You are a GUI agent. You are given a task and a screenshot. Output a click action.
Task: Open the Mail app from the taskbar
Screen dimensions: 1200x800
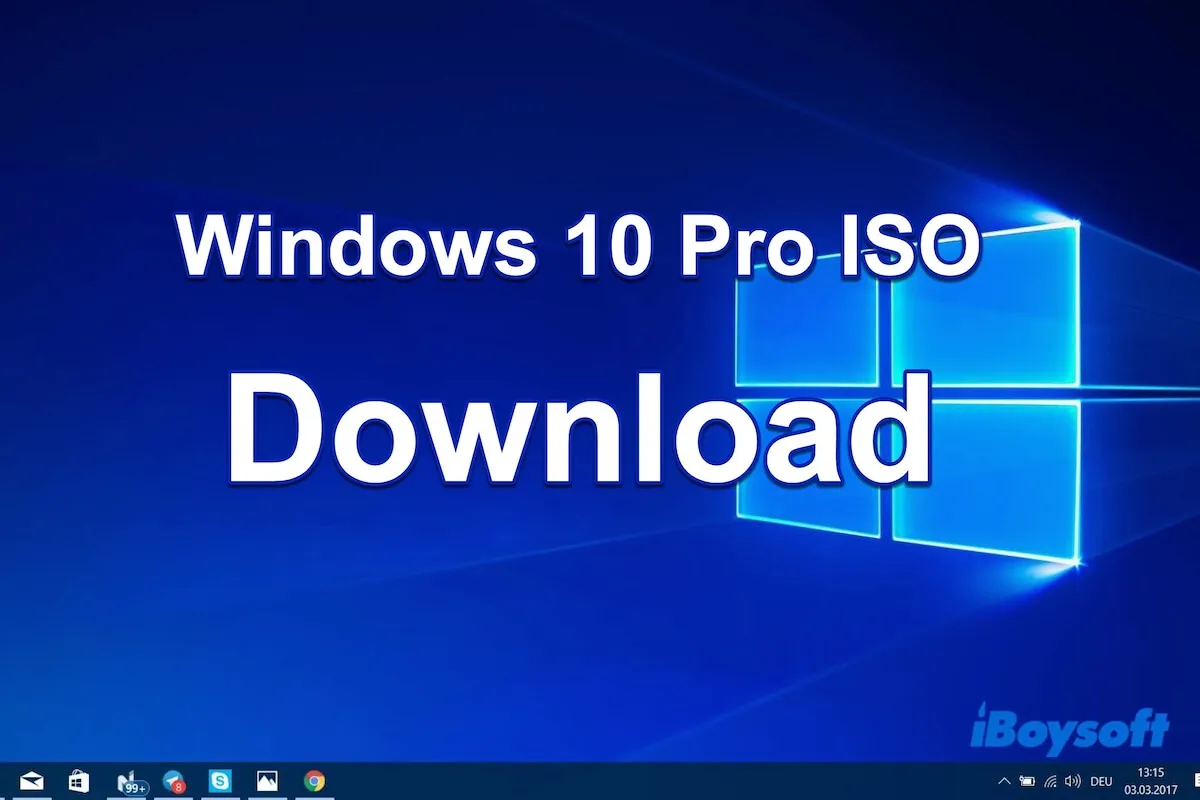(x=31, y=781)
